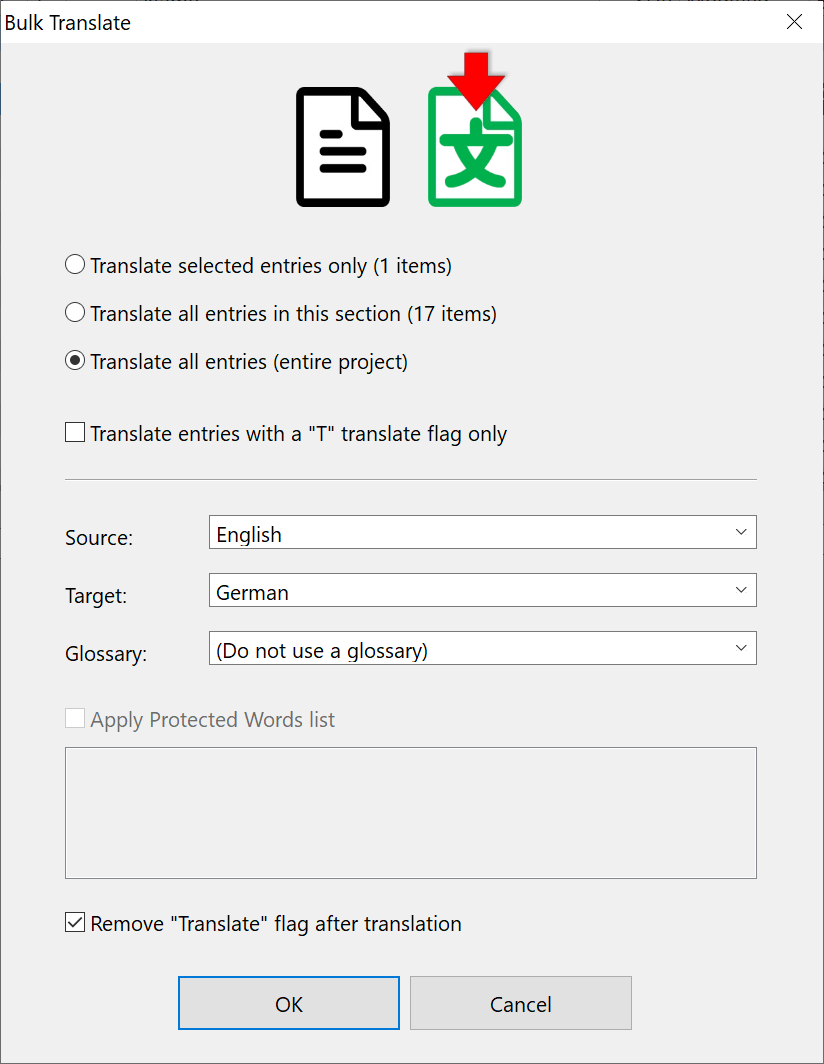Expand the Glossary dropdown list
The height and width of the screenshot is (1064, 824).
[x=483, y=649]
